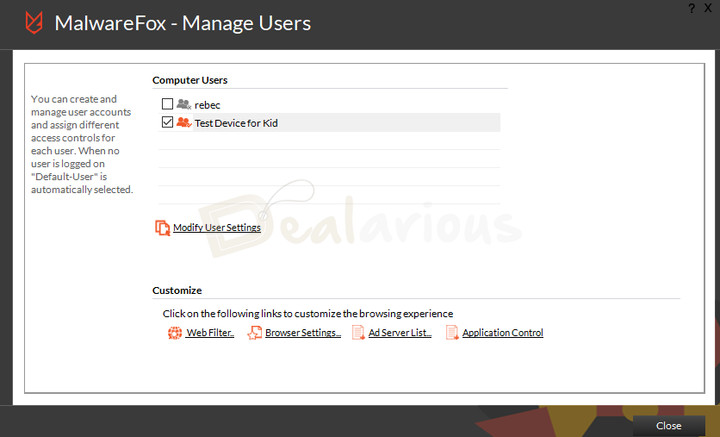Click the MalwareFox - Manage Users title
The width and height of the screenshot is (720, 437).
coord(183,23)
